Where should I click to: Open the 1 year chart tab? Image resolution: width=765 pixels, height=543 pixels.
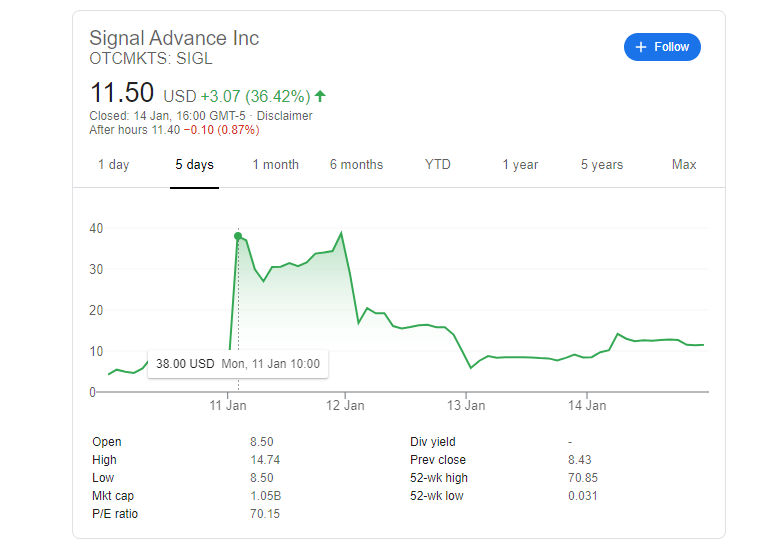(520, 164)
